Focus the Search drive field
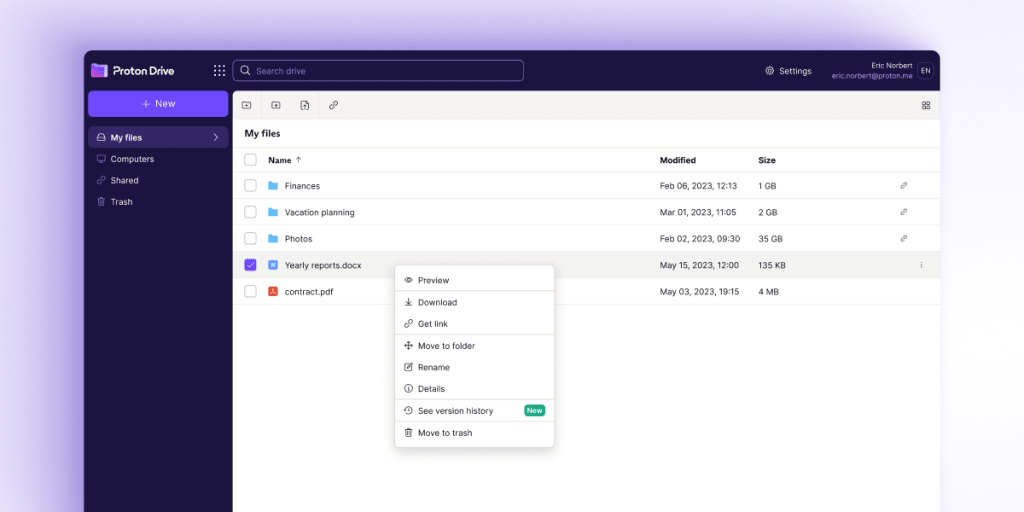This screenshot has width=1024, height=512. [378, 71]
